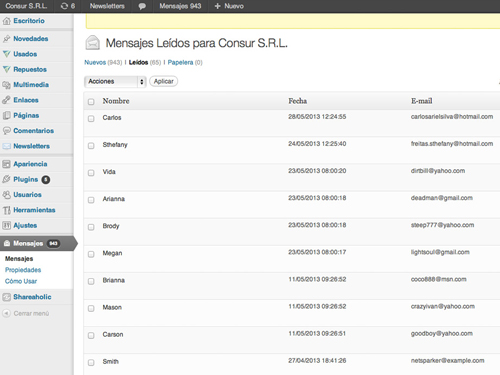
Task: Click the Enlaces chain-link icon
Action: pos(6,100)
